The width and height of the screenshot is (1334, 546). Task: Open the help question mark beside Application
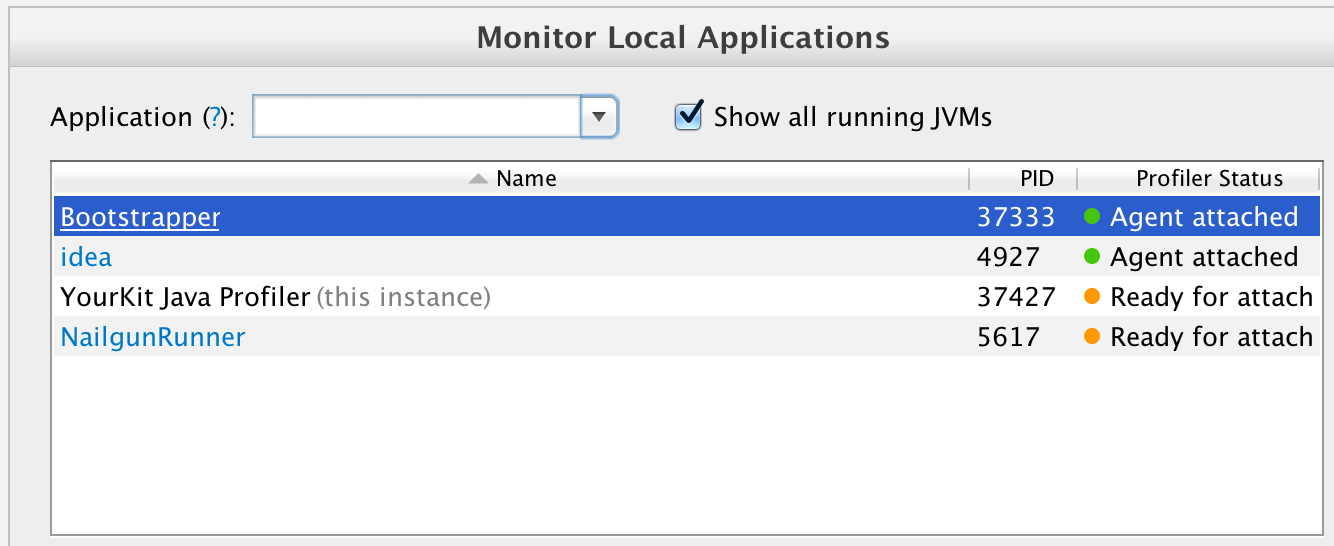213,118
